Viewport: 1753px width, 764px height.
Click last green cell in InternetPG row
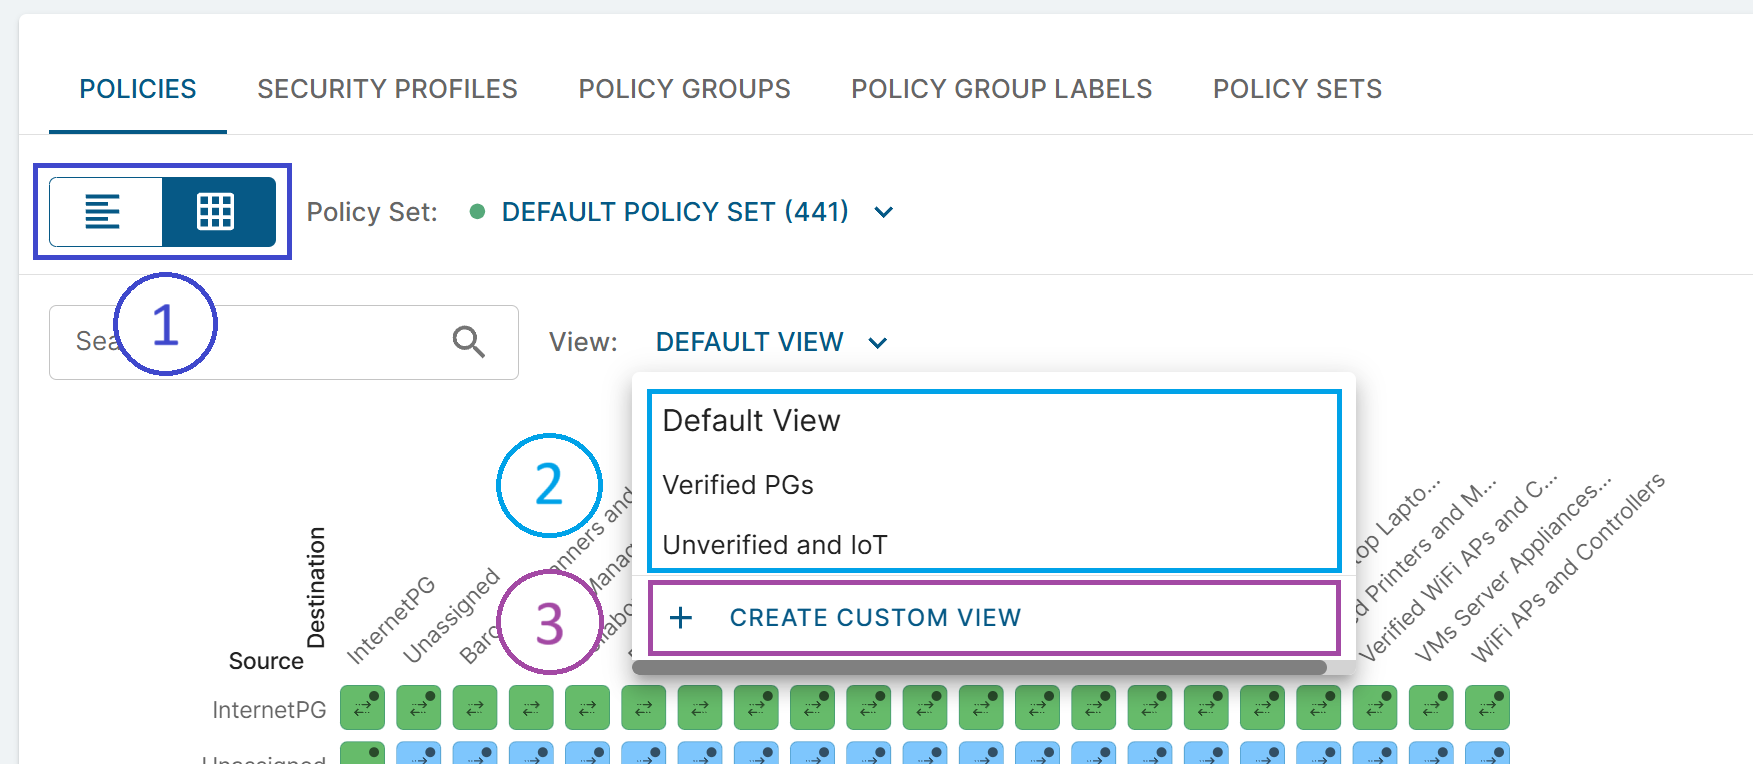click(1487, 708)
